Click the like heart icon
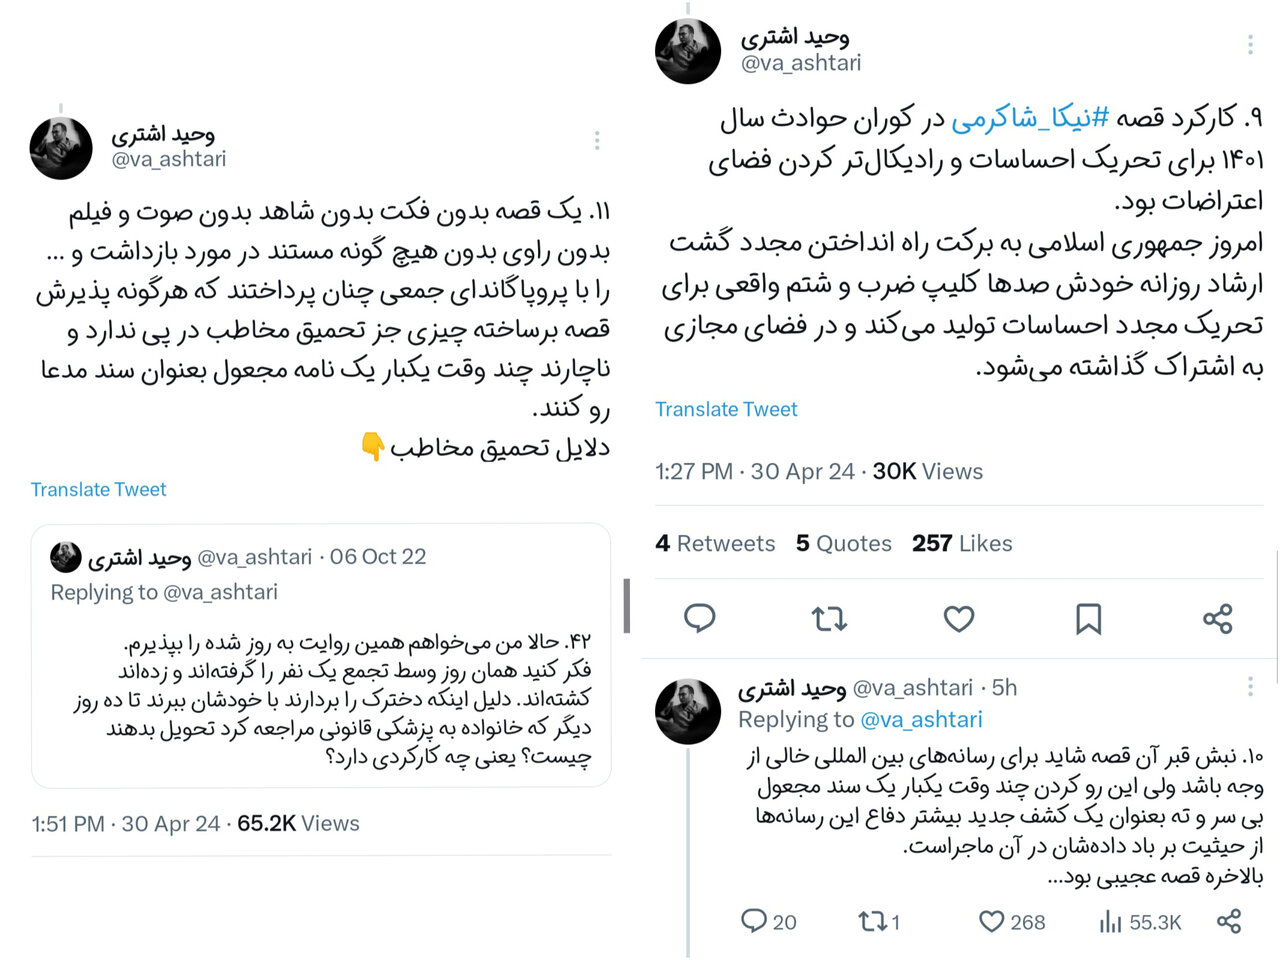Screen dimensions: 1280x960 [x=958, y=619]
